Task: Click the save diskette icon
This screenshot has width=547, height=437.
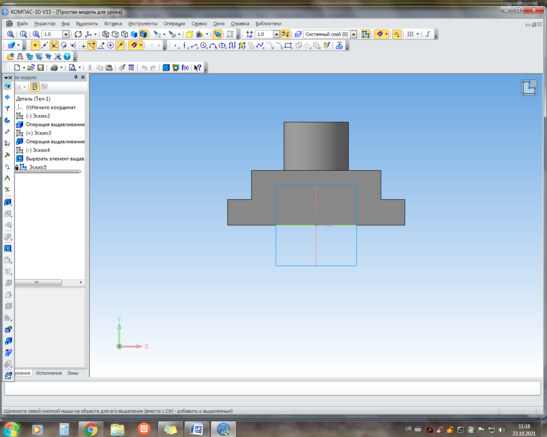Action: [40, 68]
